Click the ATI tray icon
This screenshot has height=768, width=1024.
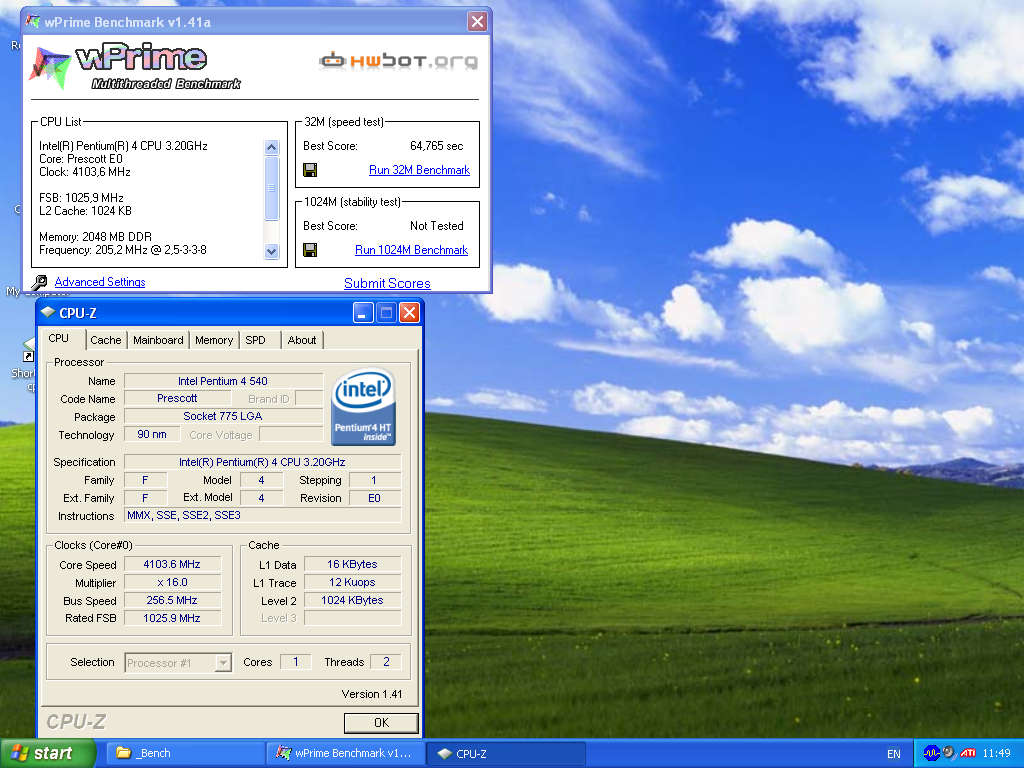(968, 753)
